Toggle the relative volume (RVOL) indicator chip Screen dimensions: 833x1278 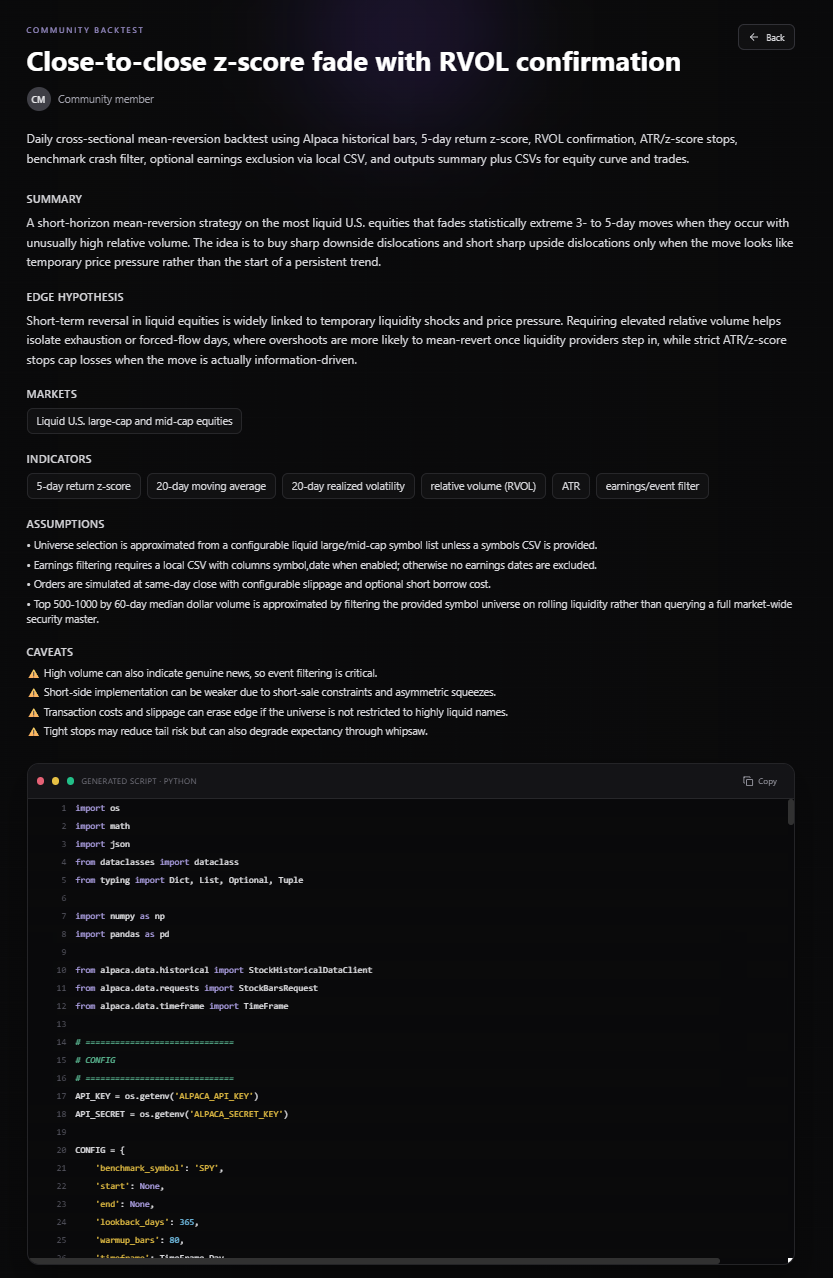point(483,486)
